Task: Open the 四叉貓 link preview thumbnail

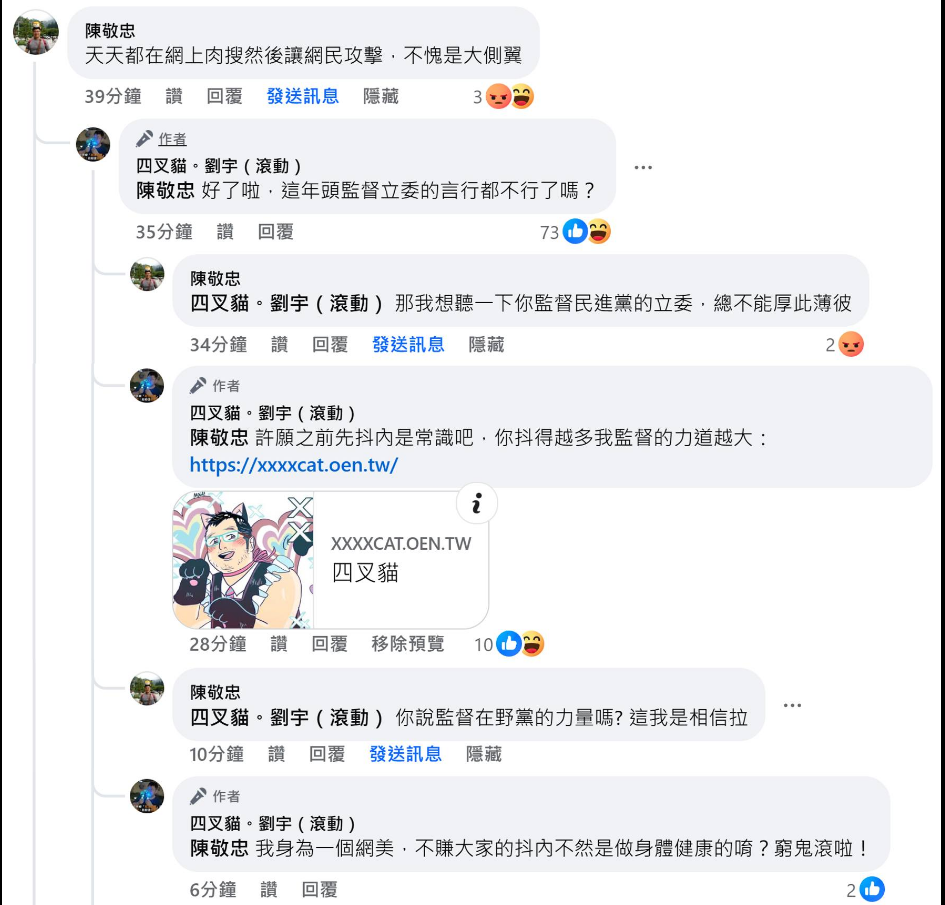Action: click(243, 560)
